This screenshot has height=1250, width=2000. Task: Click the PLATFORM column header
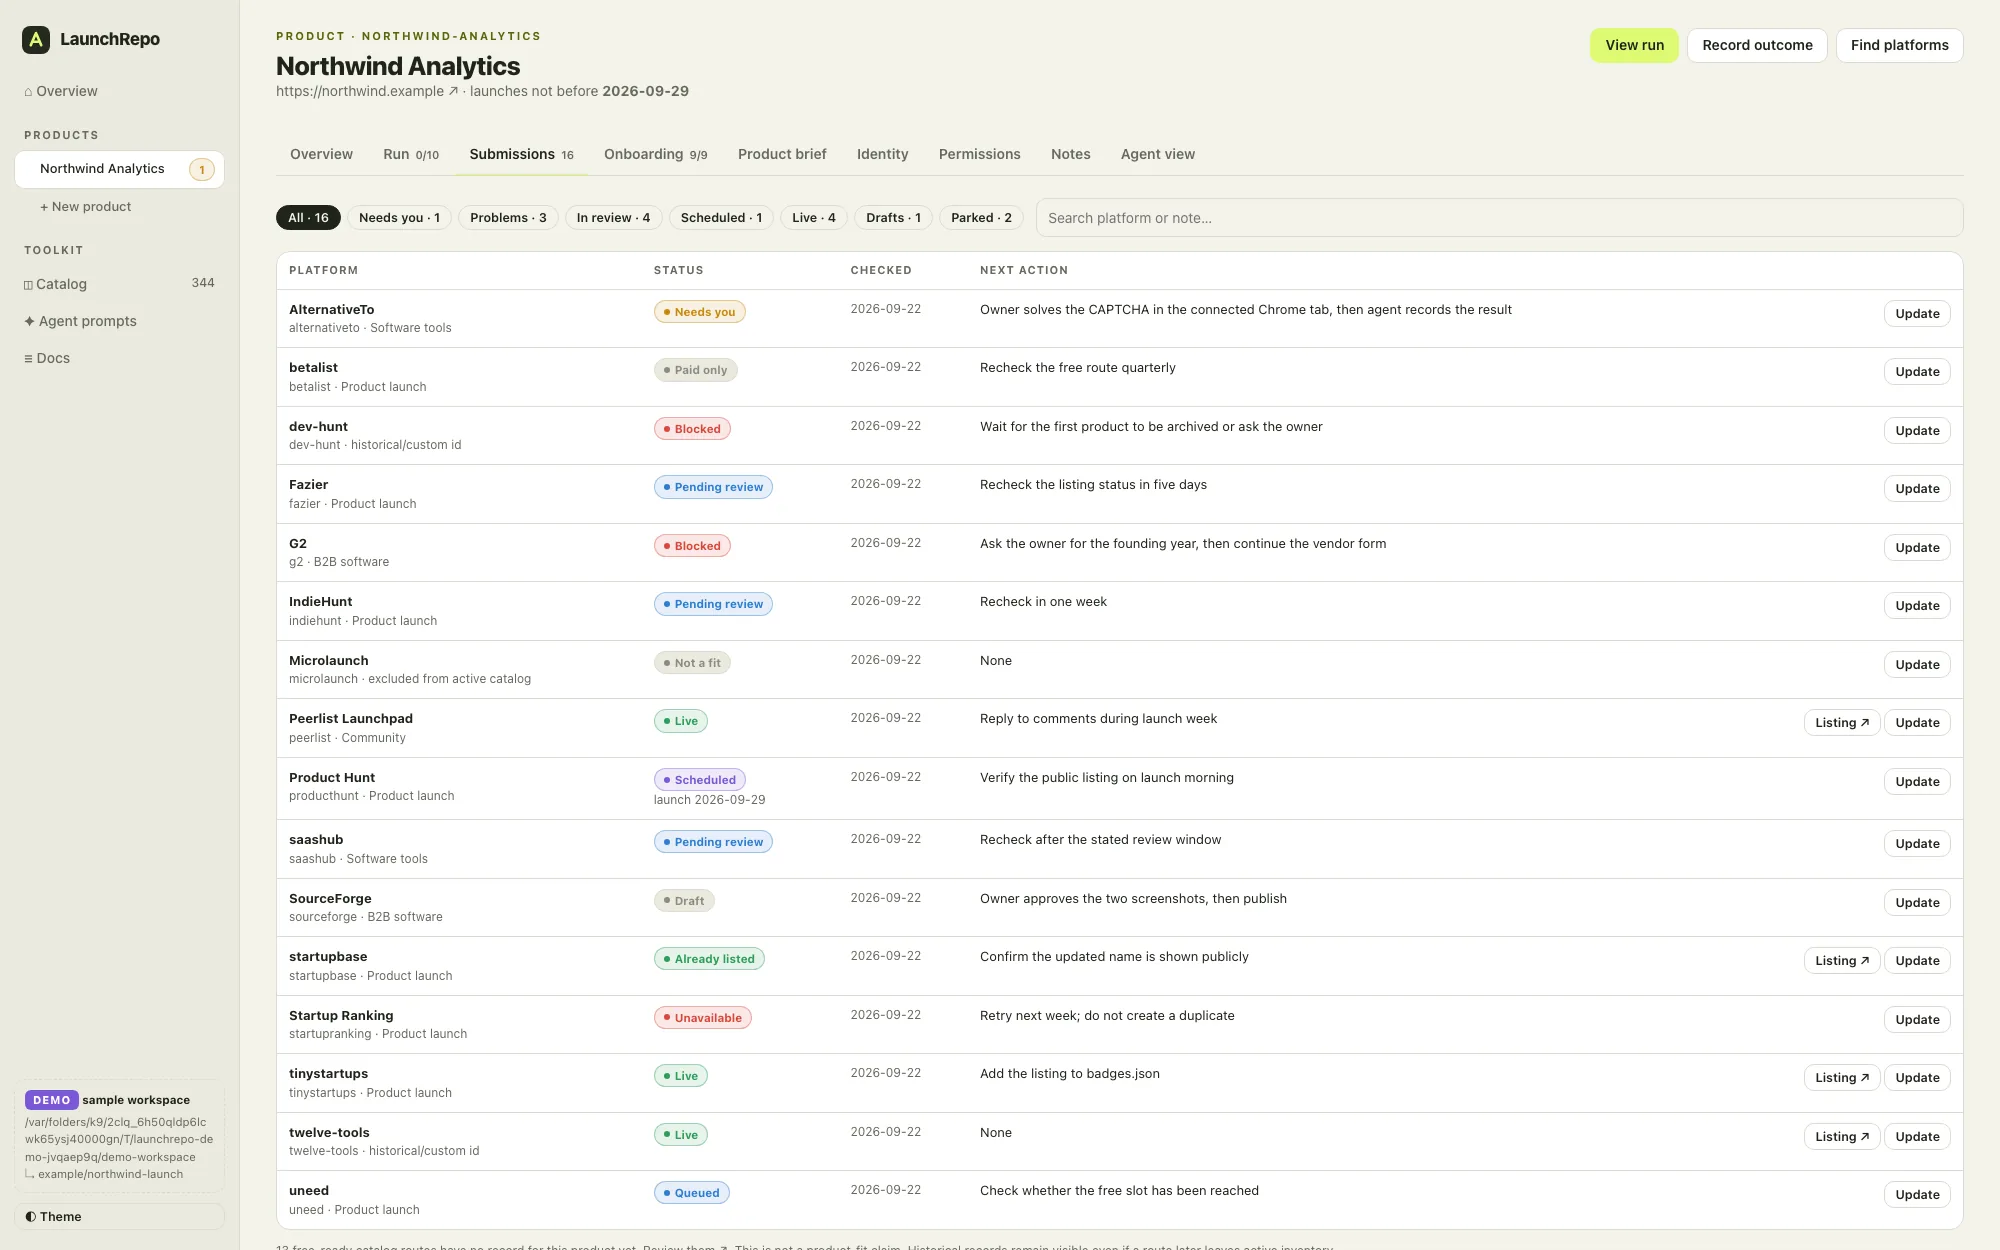click(323, 270)
